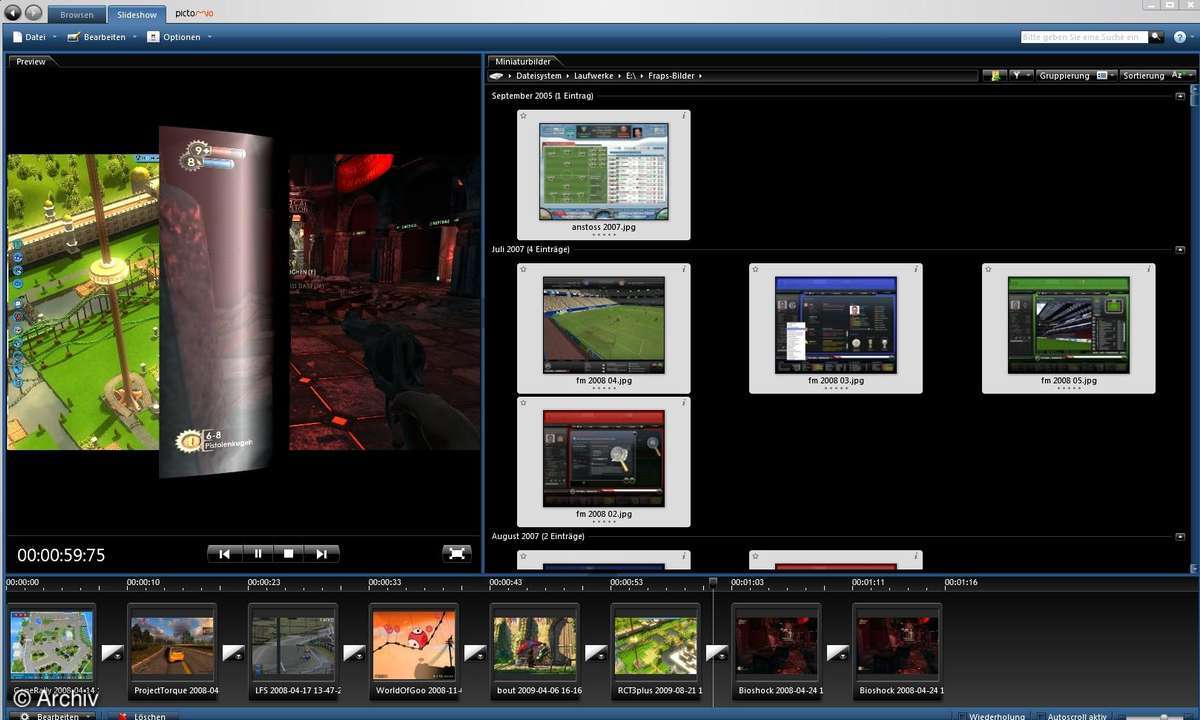Image resolution: width=1200 pixels, height=720 pixels.
Task: Open transition options after LFS slide
Action: coord(354,652)
